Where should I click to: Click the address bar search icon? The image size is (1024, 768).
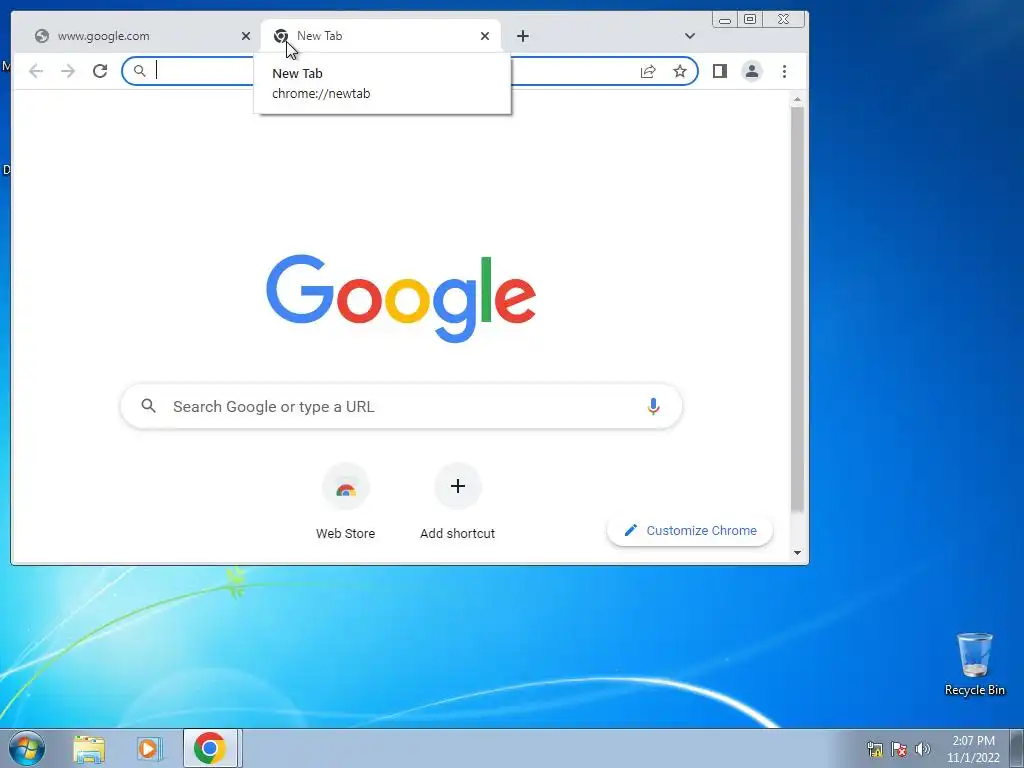pos(140,71)
